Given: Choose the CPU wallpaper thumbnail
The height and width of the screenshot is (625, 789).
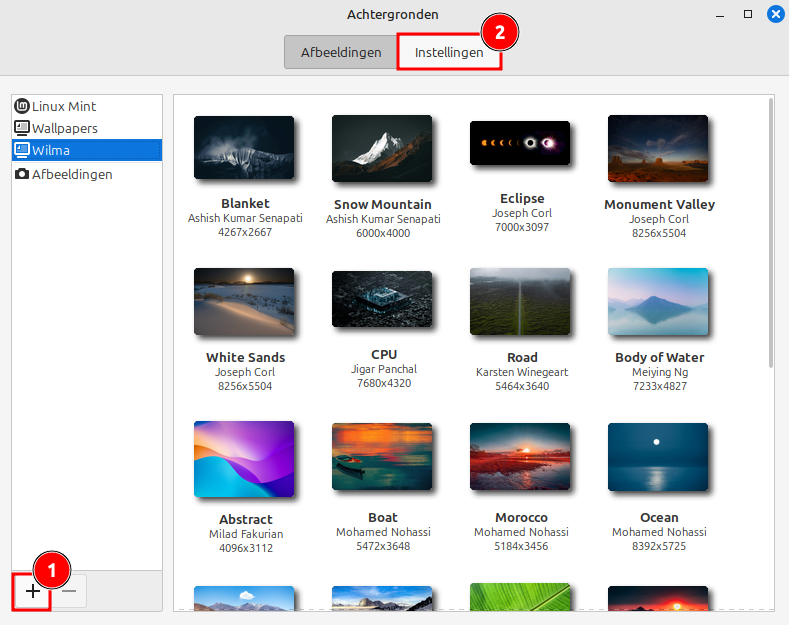Looking at the screenshot, I should coord(382,300).
